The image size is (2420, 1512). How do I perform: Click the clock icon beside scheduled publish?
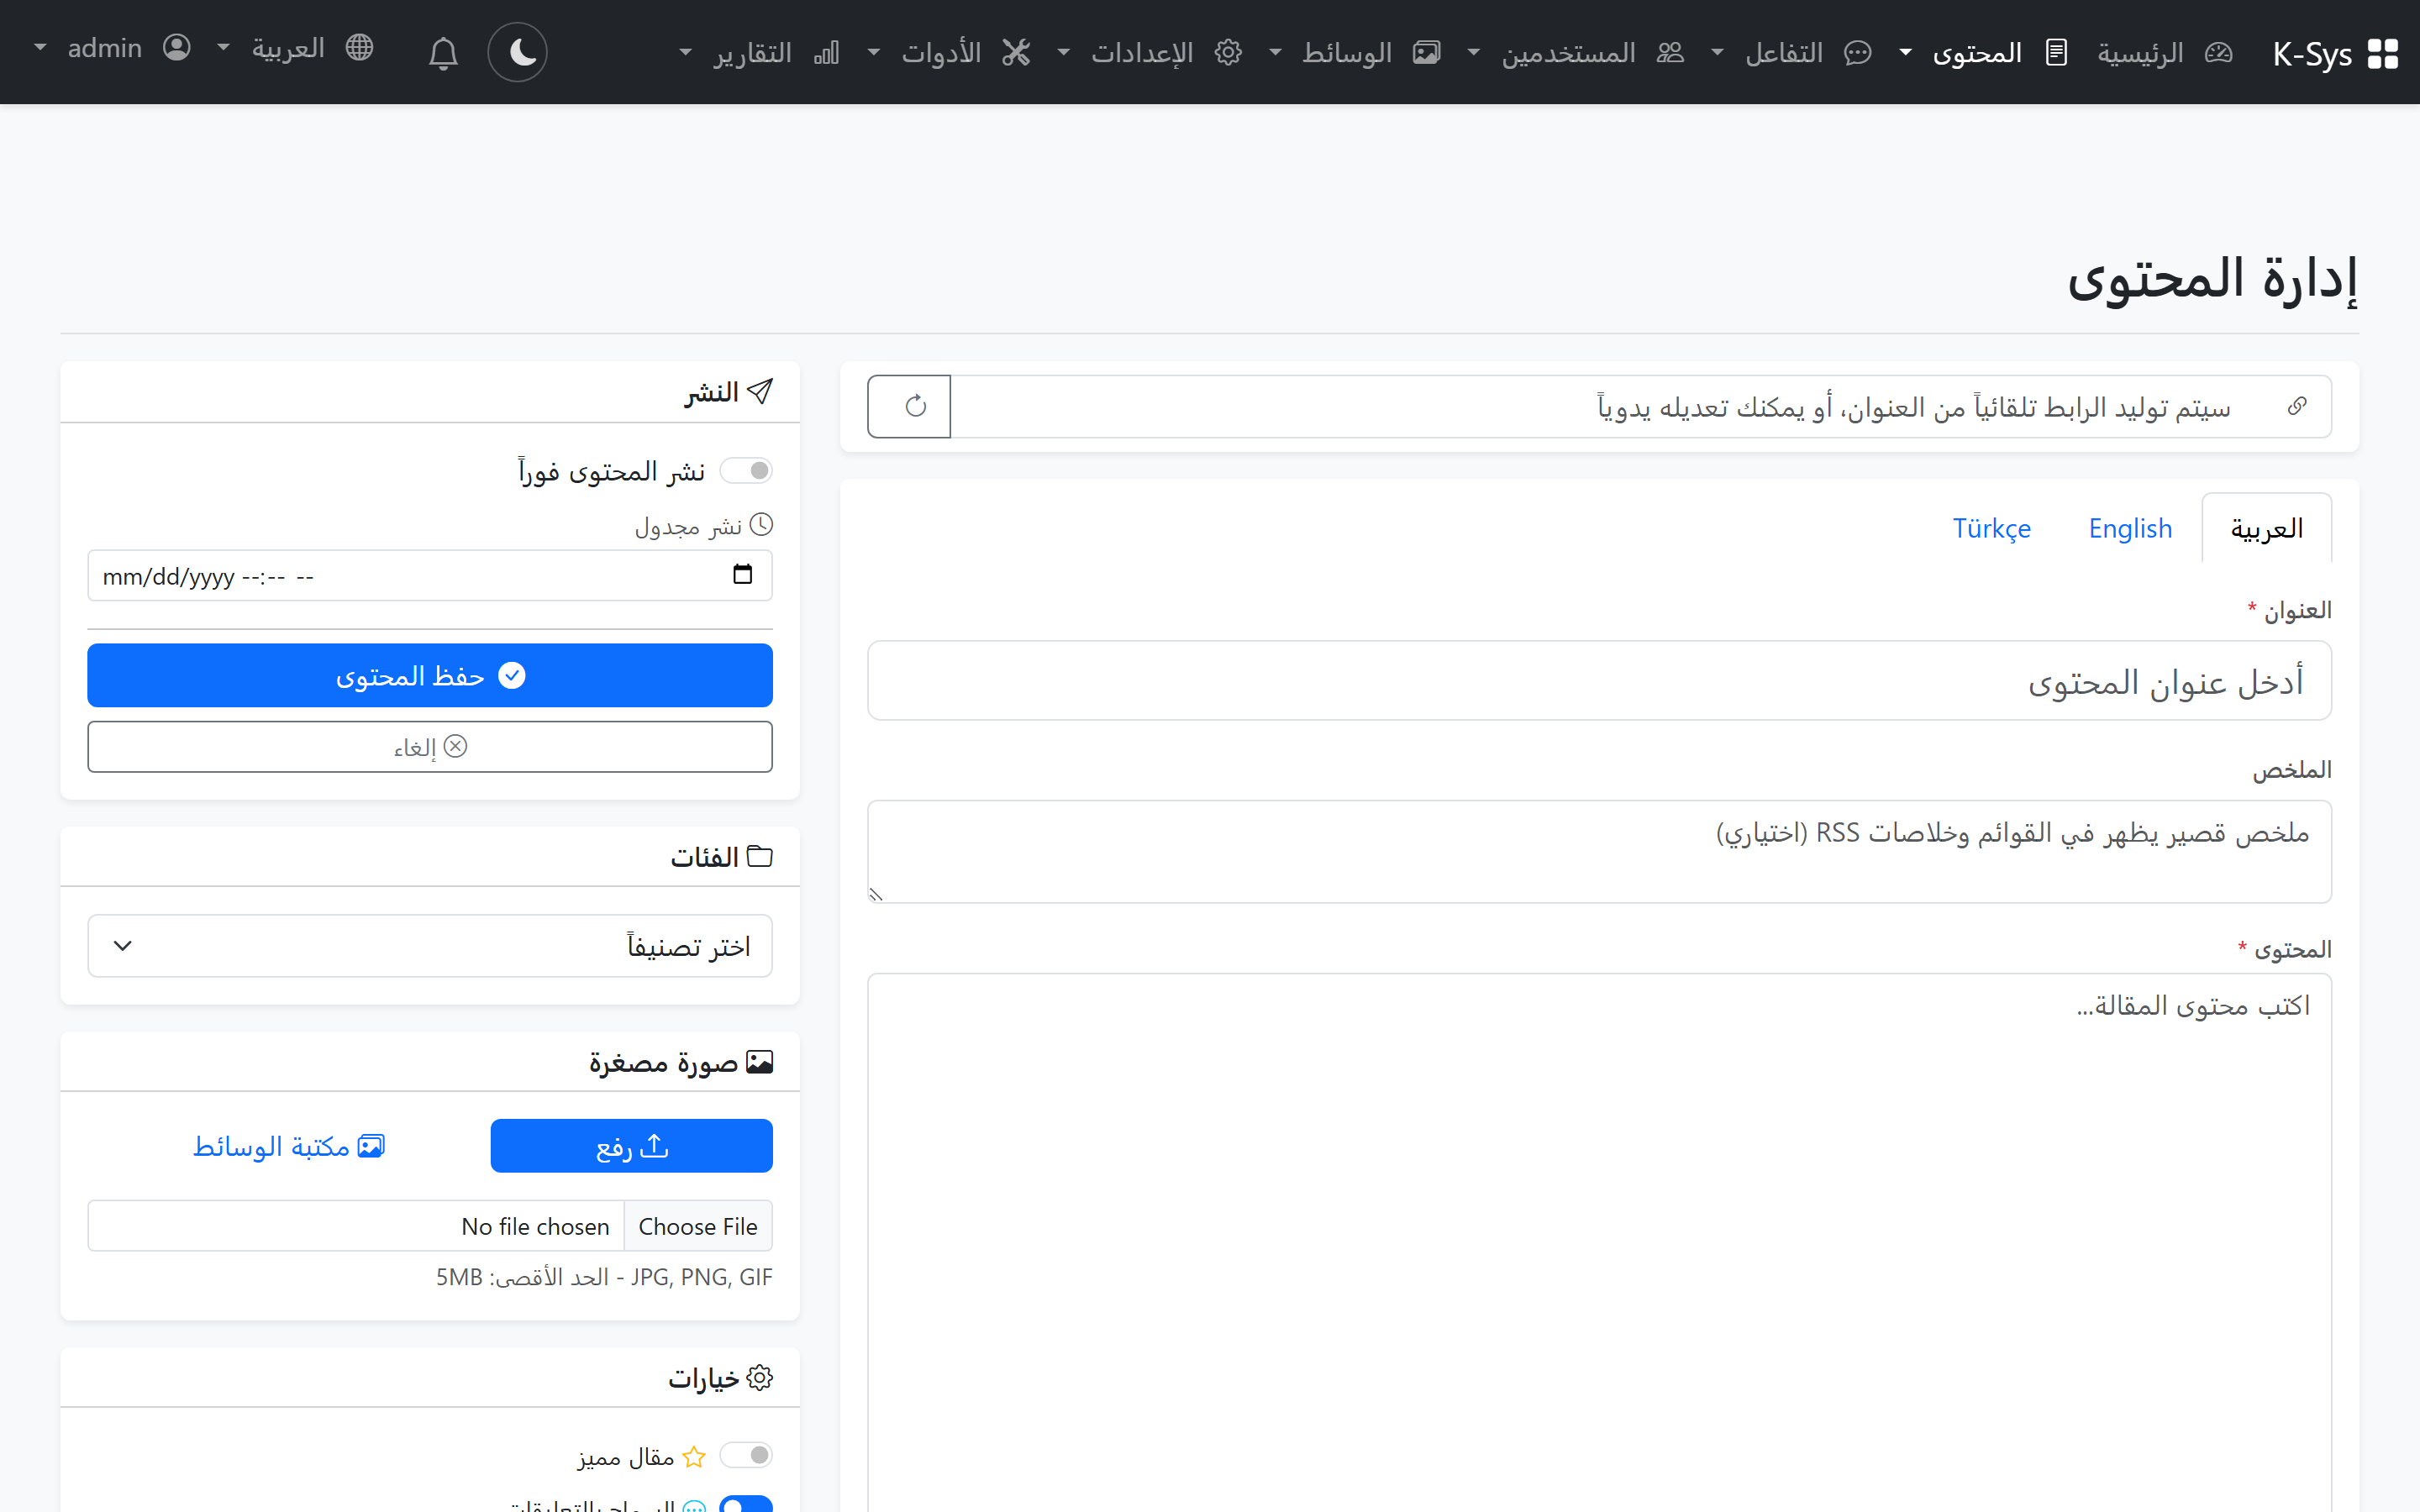click(x=762, y=524)
